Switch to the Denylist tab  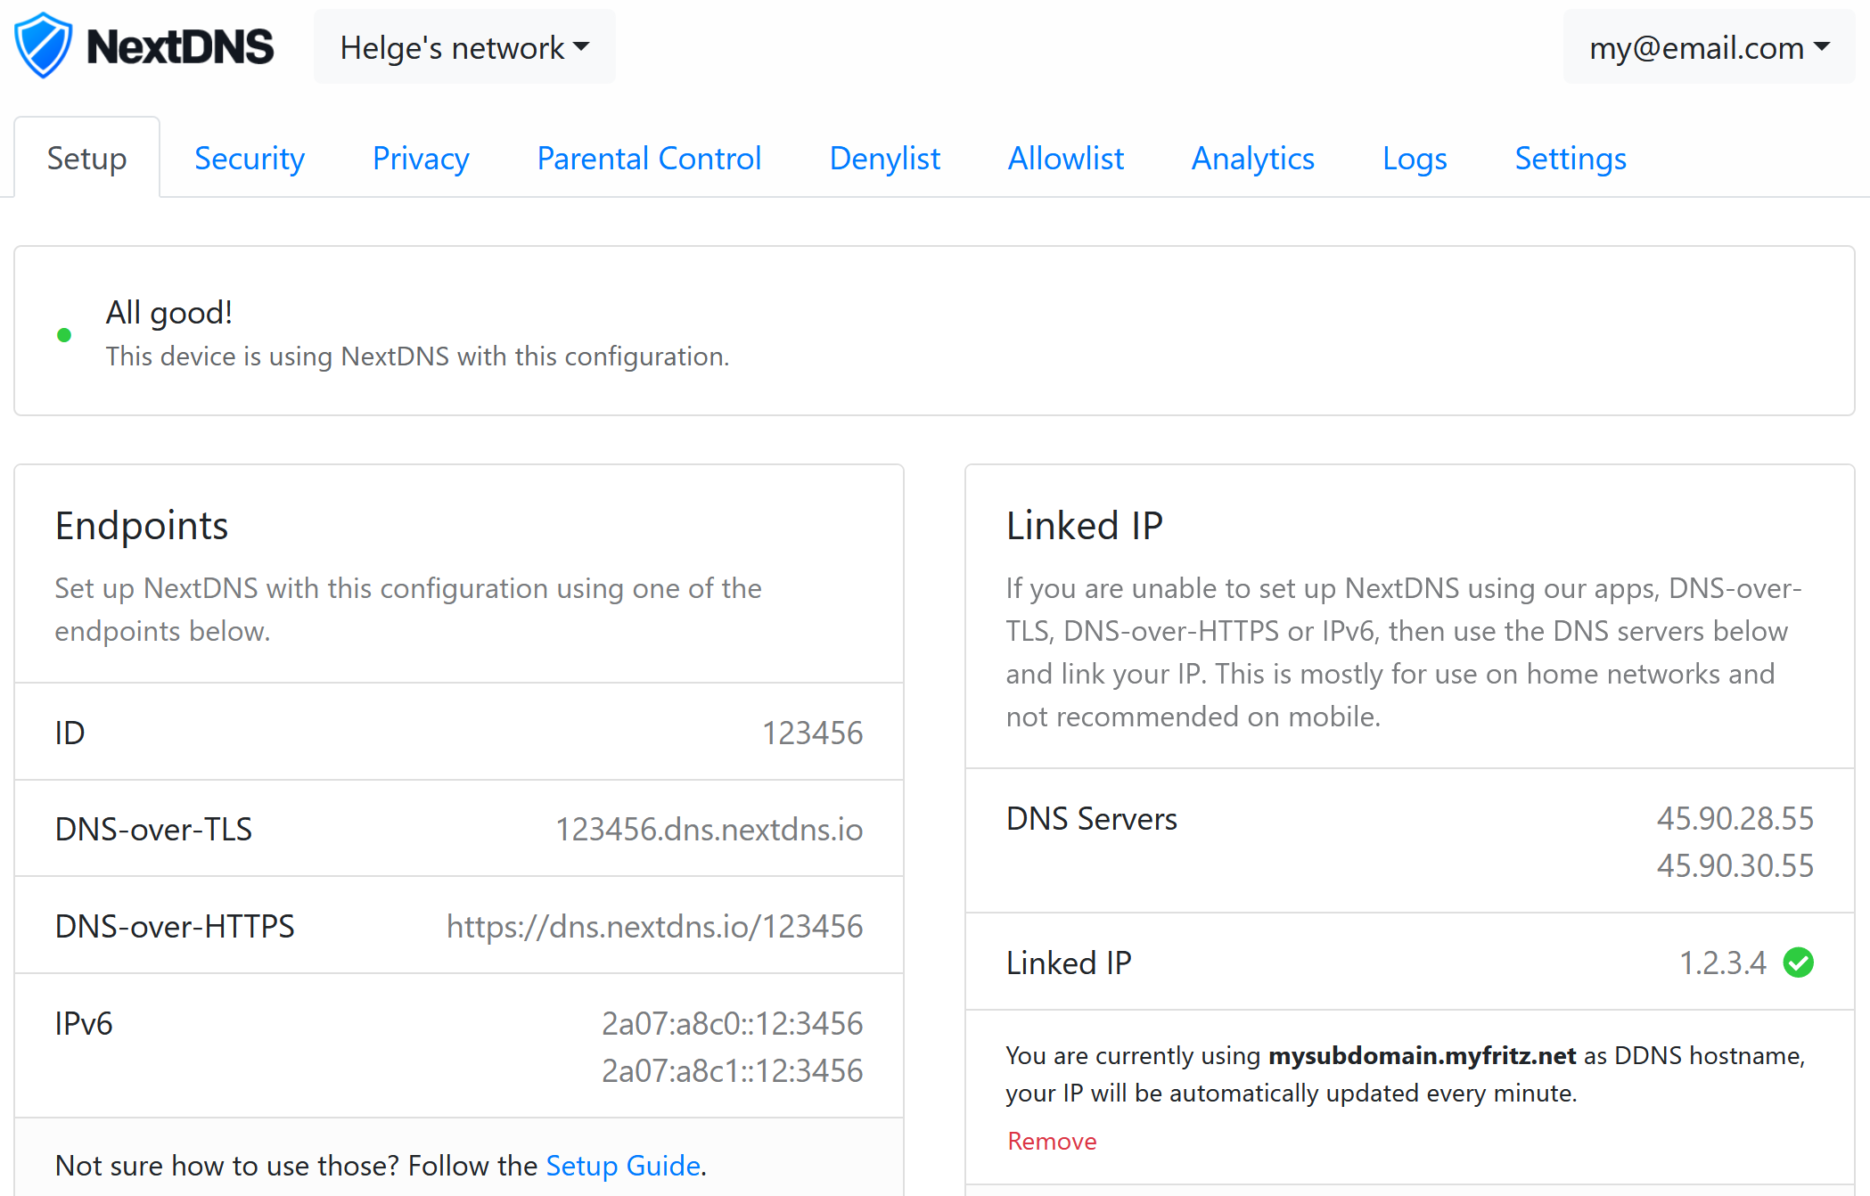pyautogui.click(x=883, y=158)
